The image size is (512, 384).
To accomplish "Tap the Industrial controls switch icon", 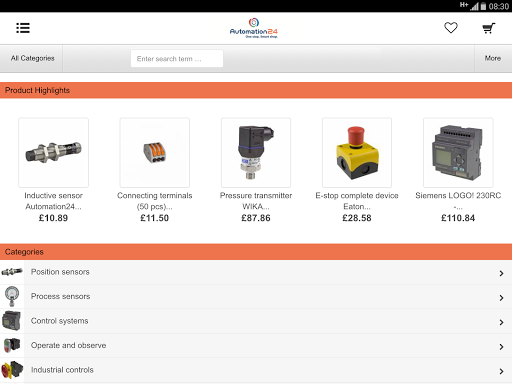I will 12,370.
